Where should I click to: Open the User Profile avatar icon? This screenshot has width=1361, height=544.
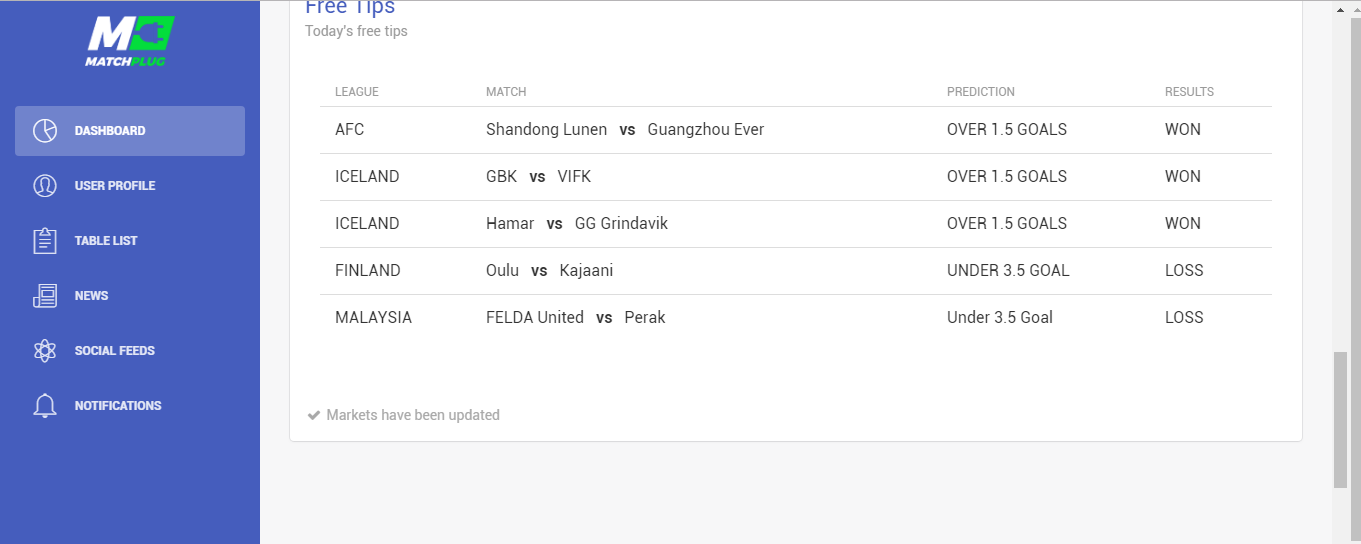(44, 186)
